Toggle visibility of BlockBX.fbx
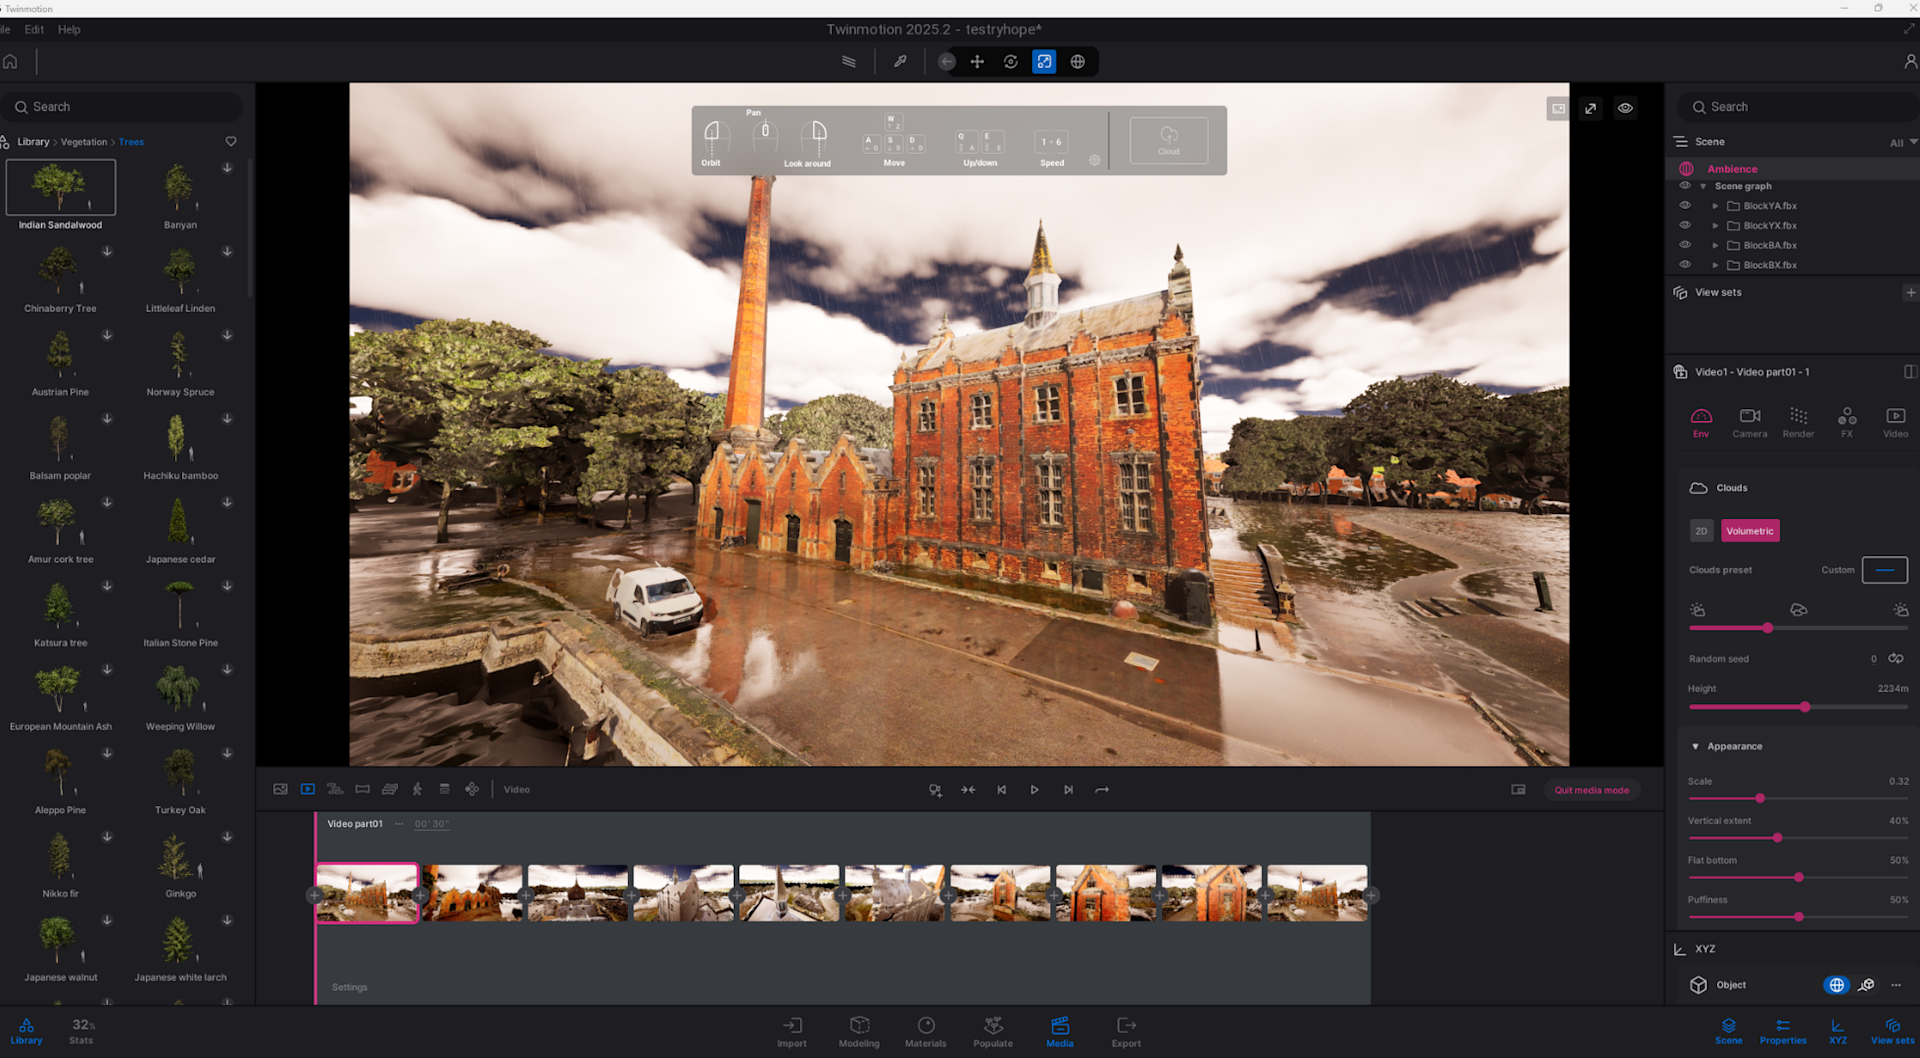The width and height of the screenshot is (1920, 1058). [x=1685, y=265]
